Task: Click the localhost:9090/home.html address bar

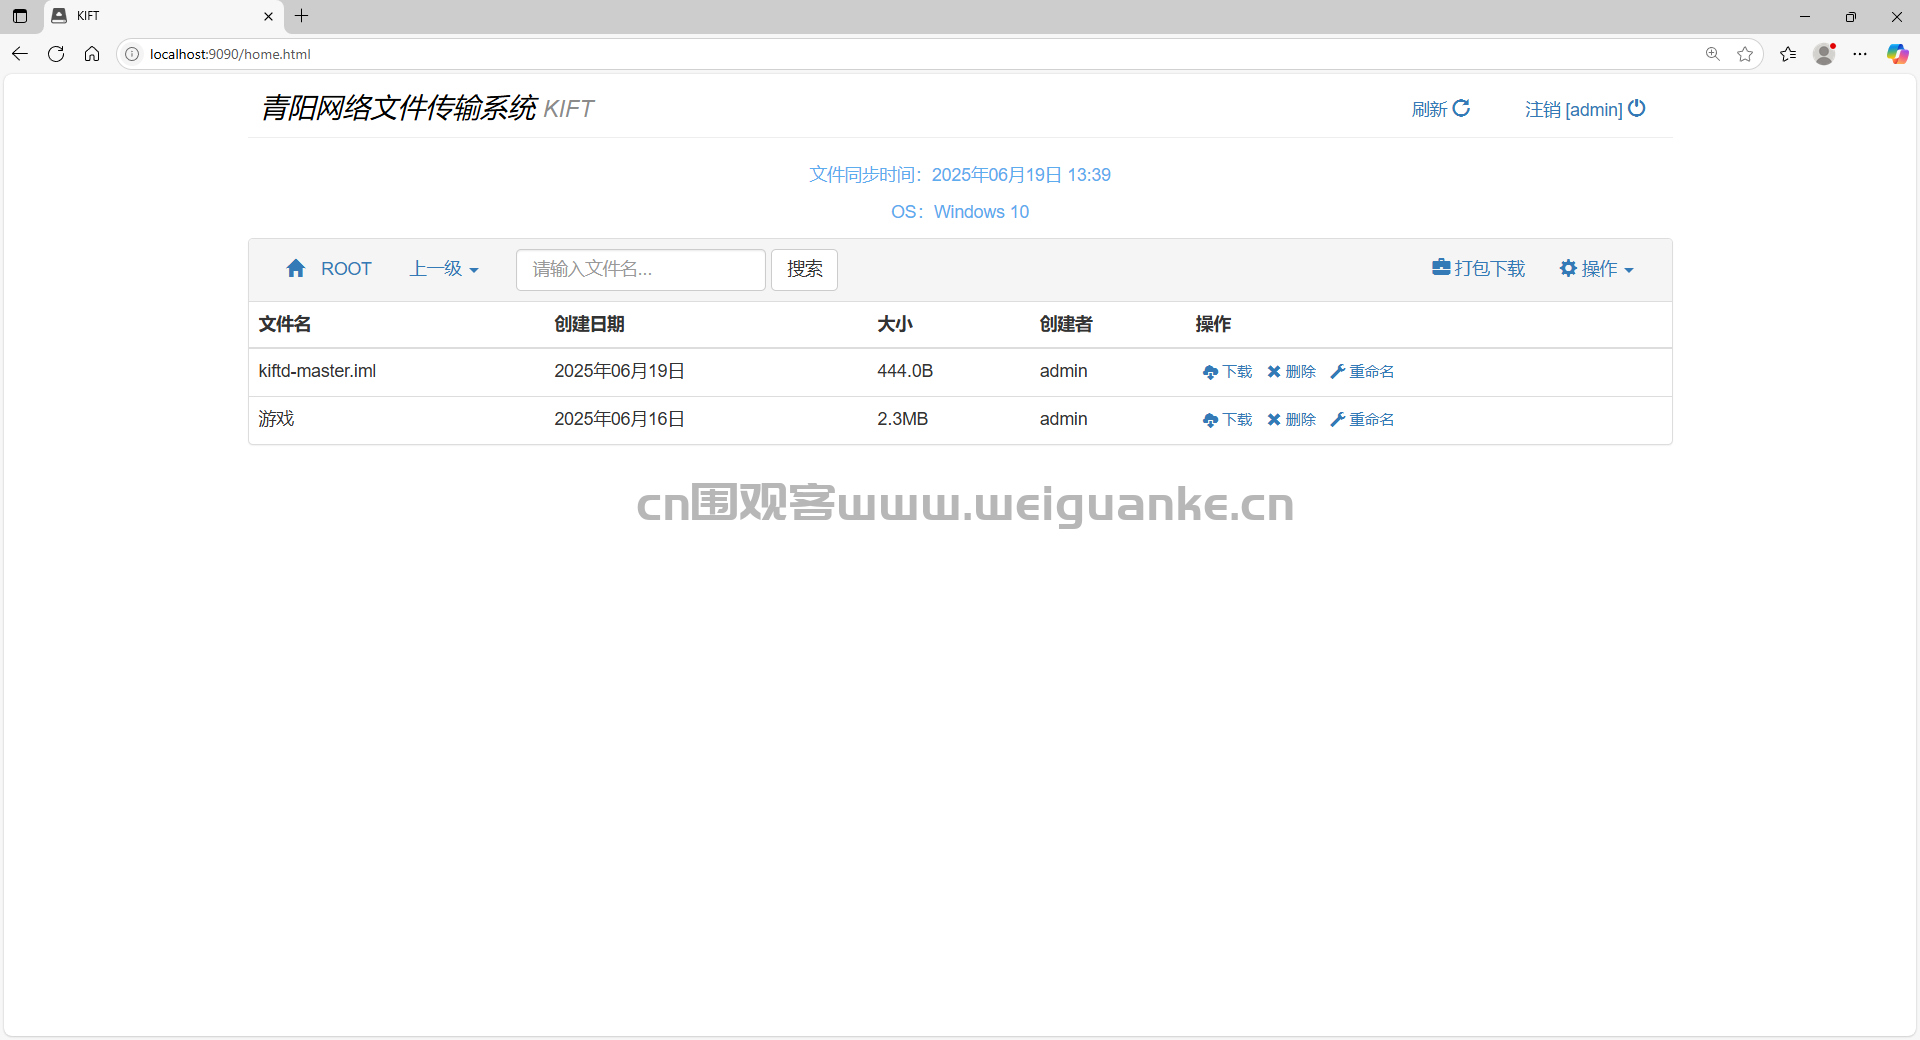Action: [x=230, y=54]
